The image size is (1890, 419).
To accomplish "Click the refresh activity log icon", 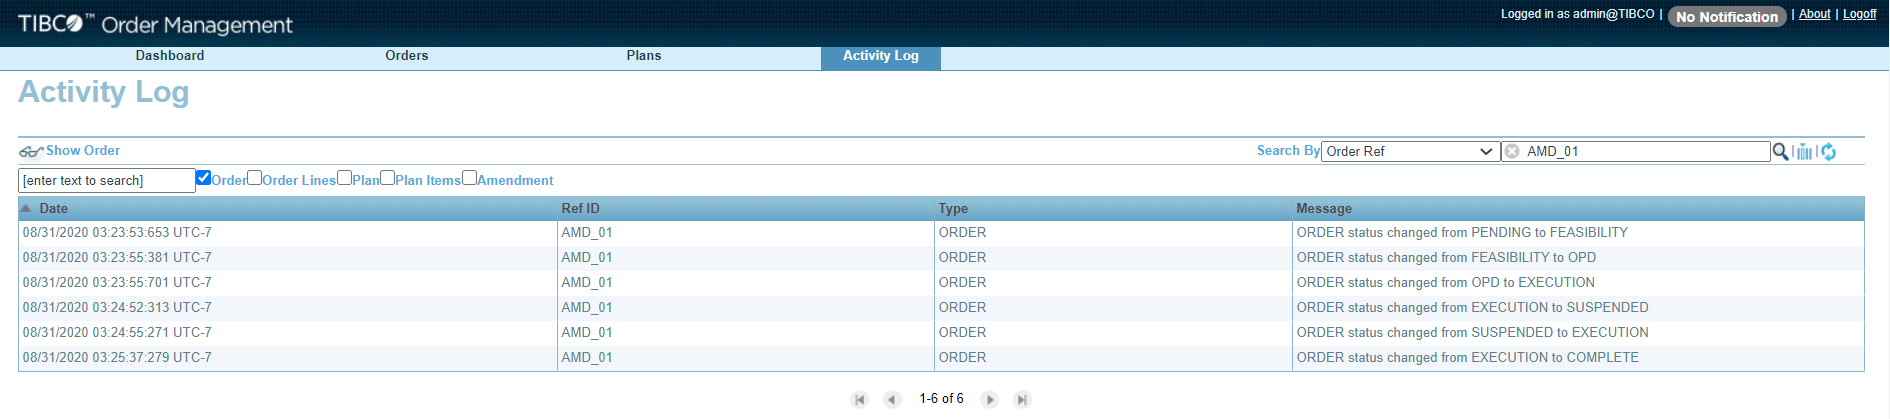I will click(1828, 151).
